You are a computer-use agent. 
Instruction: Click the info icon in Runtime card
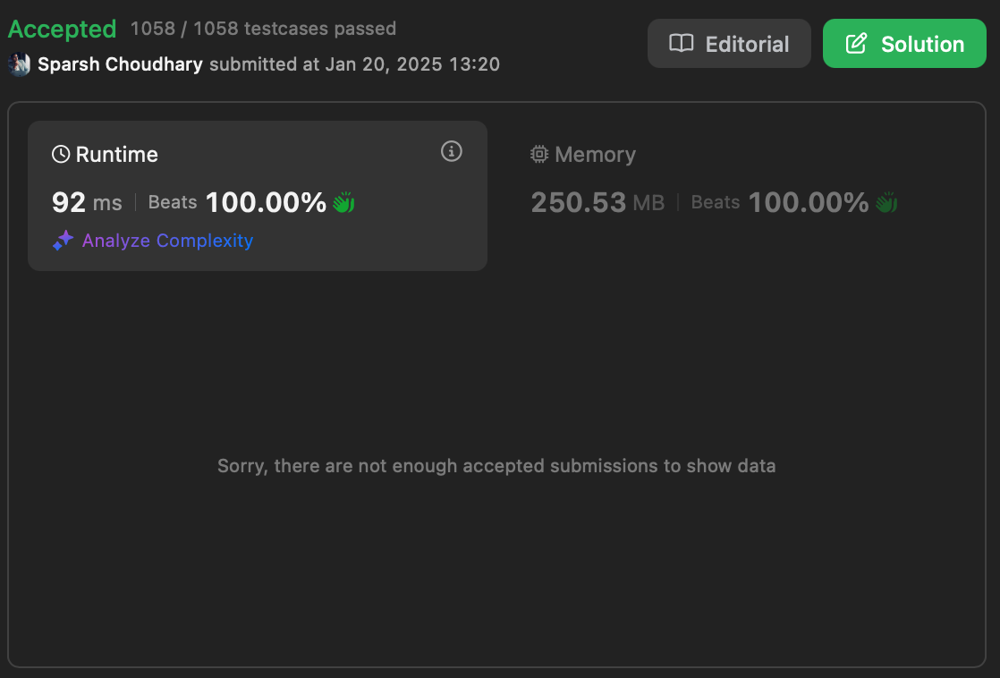pos(452,152)
